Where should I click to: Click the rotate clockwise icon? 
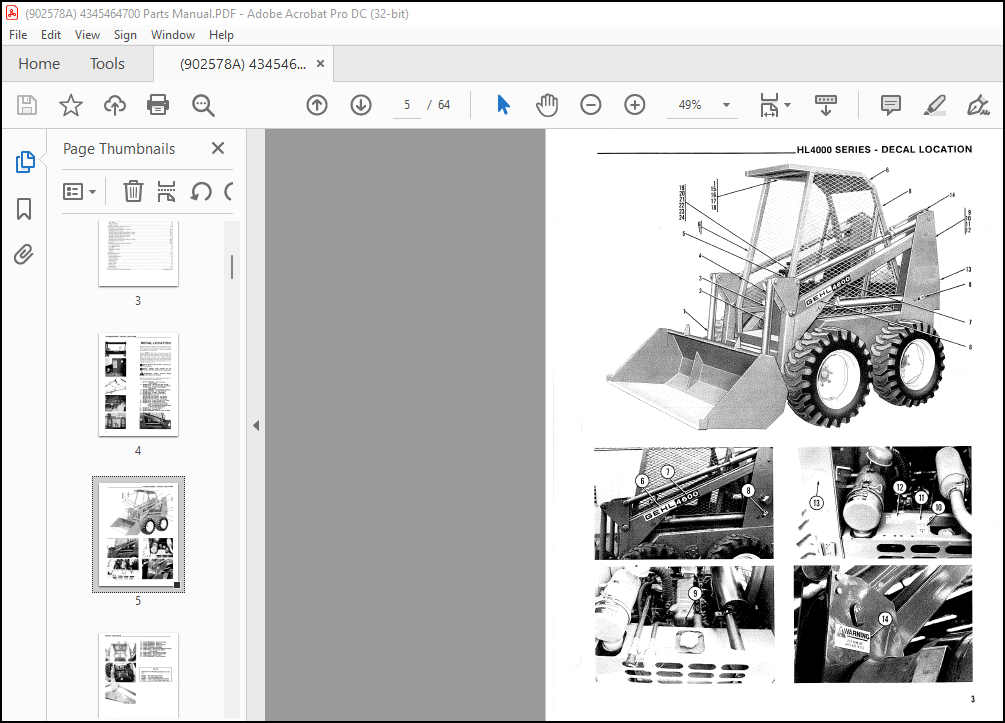point(229,191)
